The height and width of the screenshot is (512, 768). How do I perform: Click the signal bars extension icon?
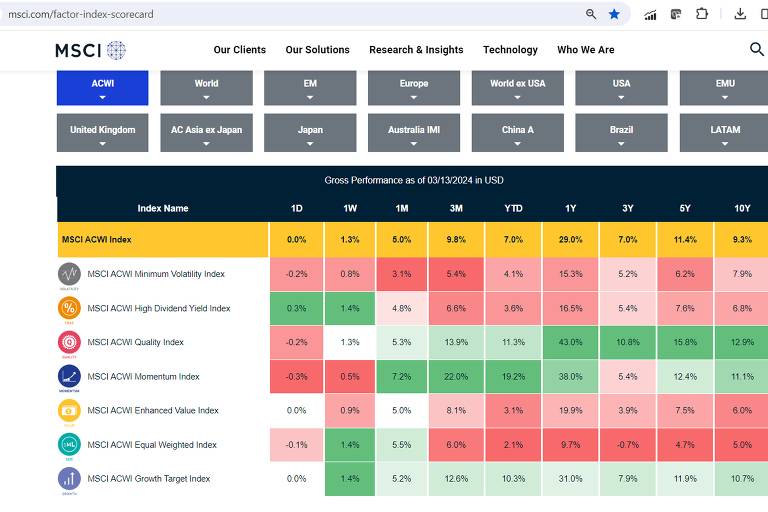coord(650,15)
